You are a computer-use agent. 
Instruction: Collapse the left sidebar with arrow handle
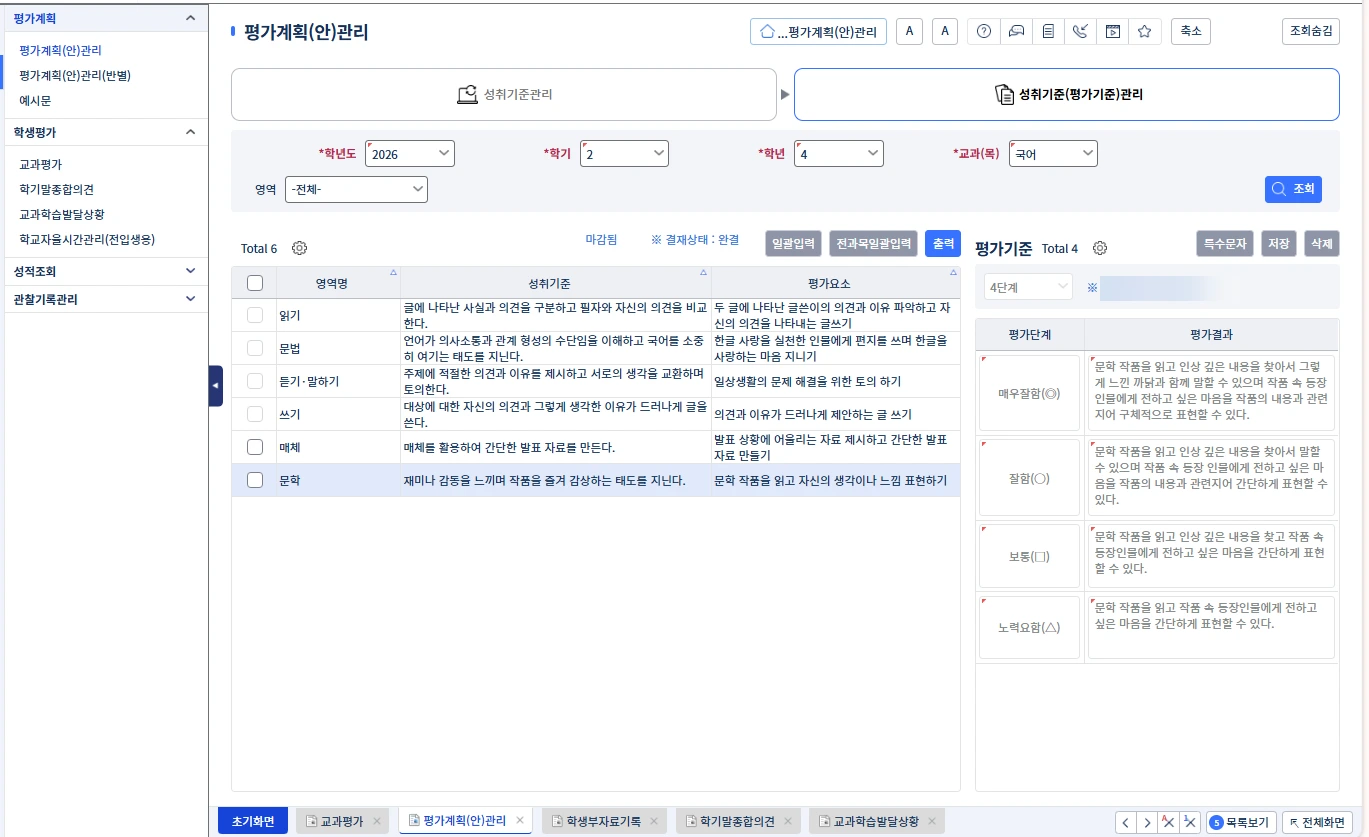tap(215, 386)
